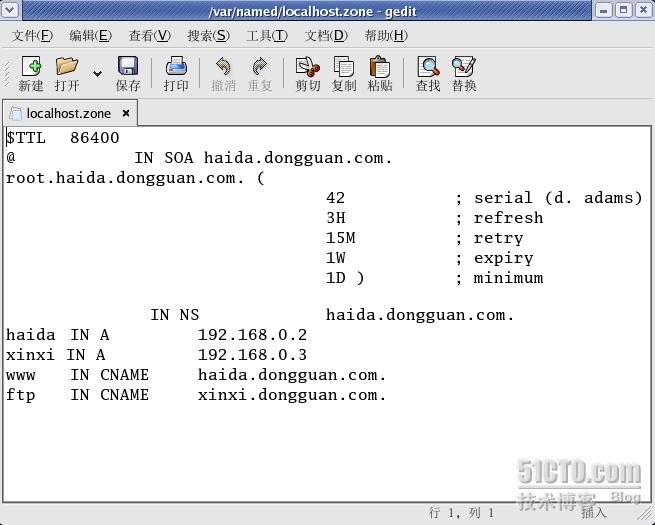The height and width of the screenshot is (525, 655).
Task: Open the 工具(T) menu
Action: [267, 36]
